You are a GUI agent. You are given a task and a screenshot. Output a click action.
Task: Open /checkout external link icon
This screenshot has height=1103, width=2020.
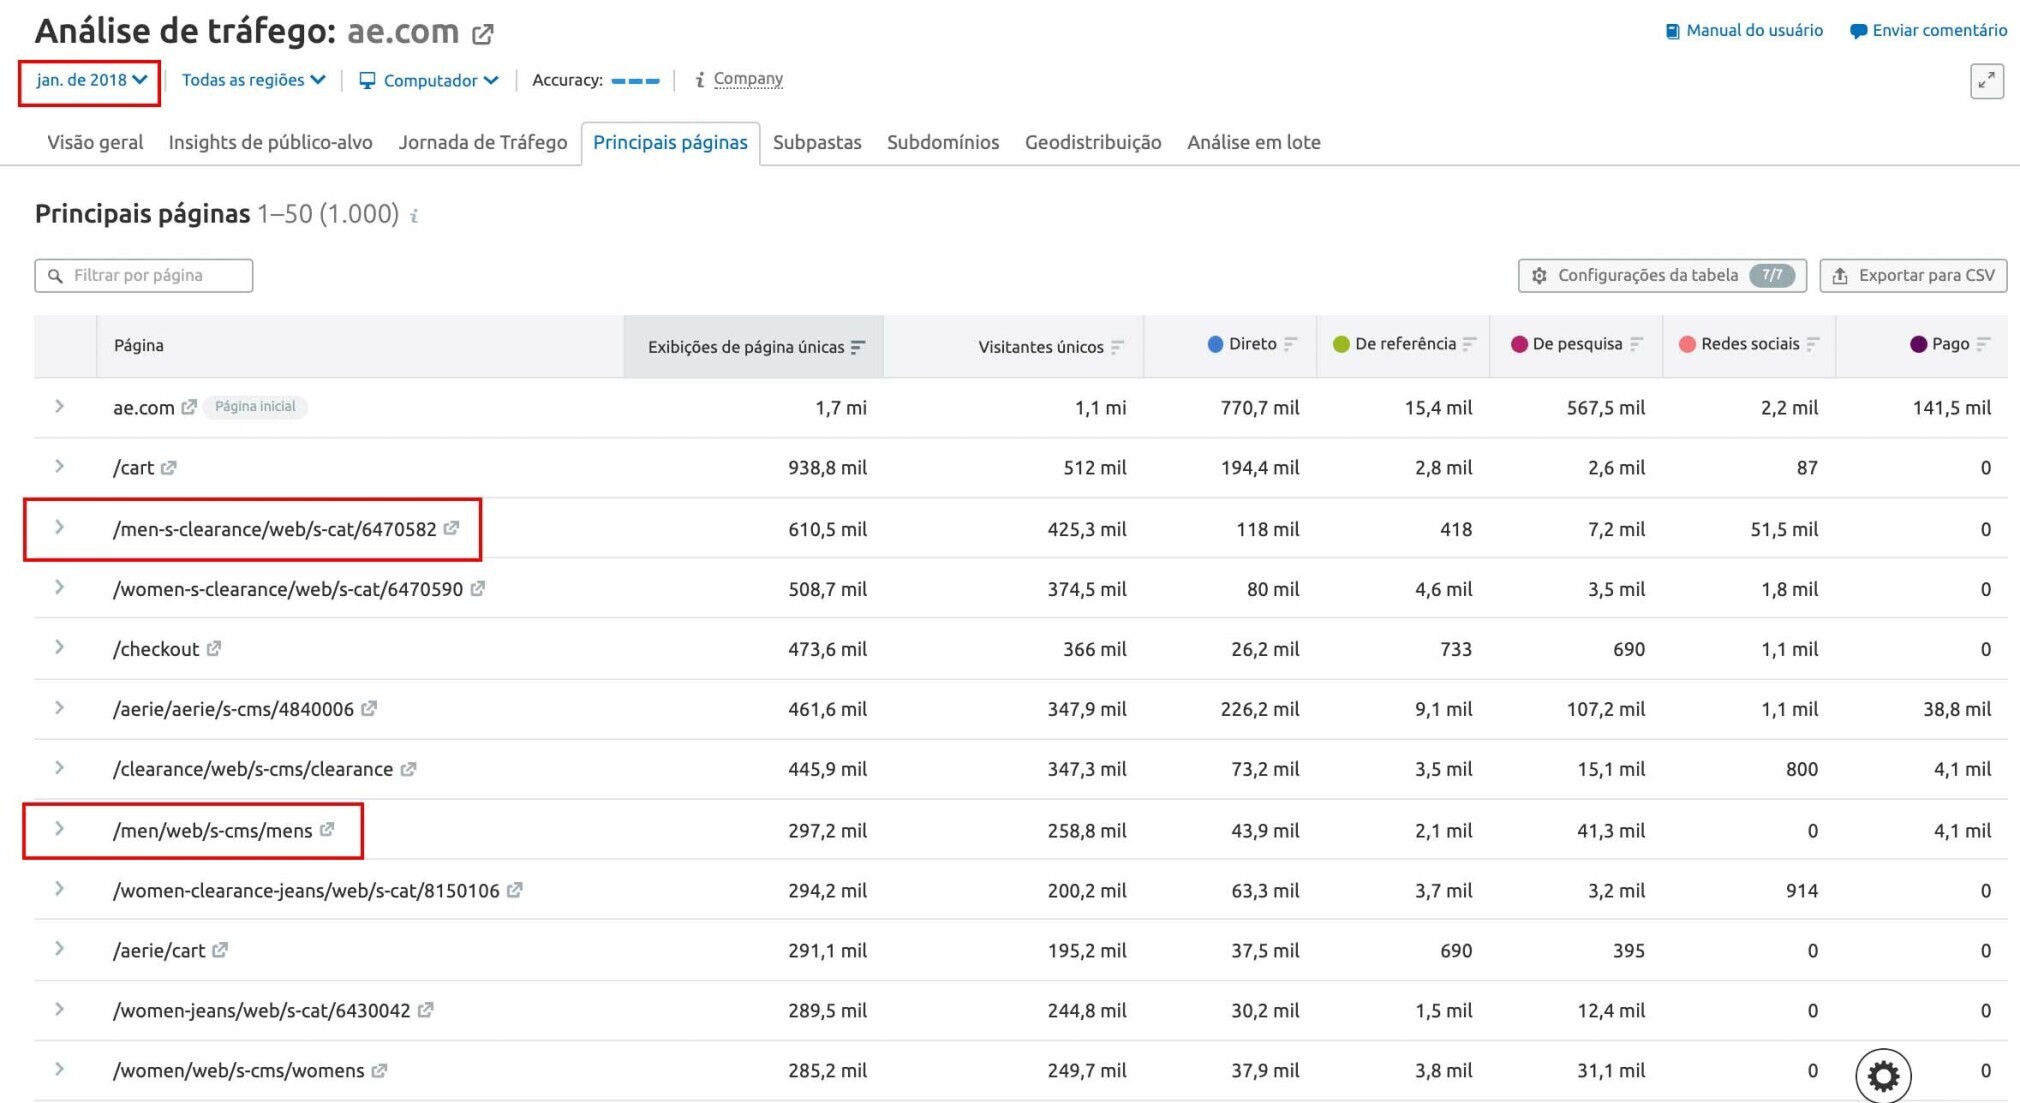pos(214,648)
